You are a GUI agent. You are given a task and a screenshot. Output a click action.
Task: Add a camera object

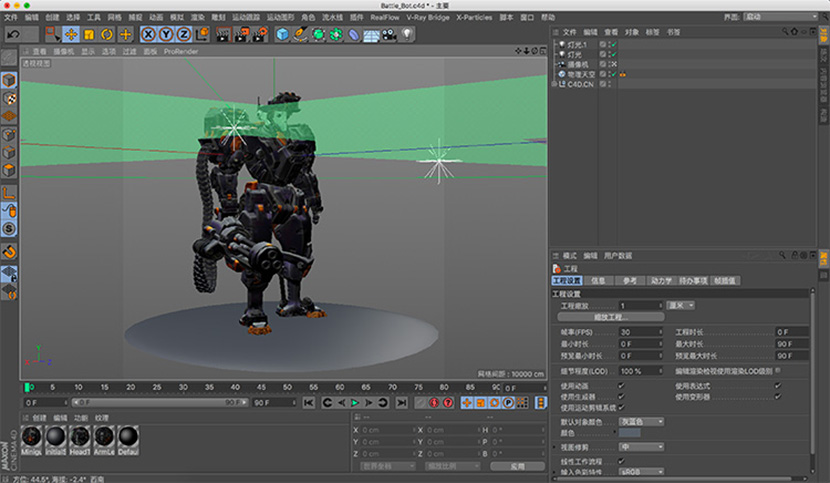coord(390,34)
